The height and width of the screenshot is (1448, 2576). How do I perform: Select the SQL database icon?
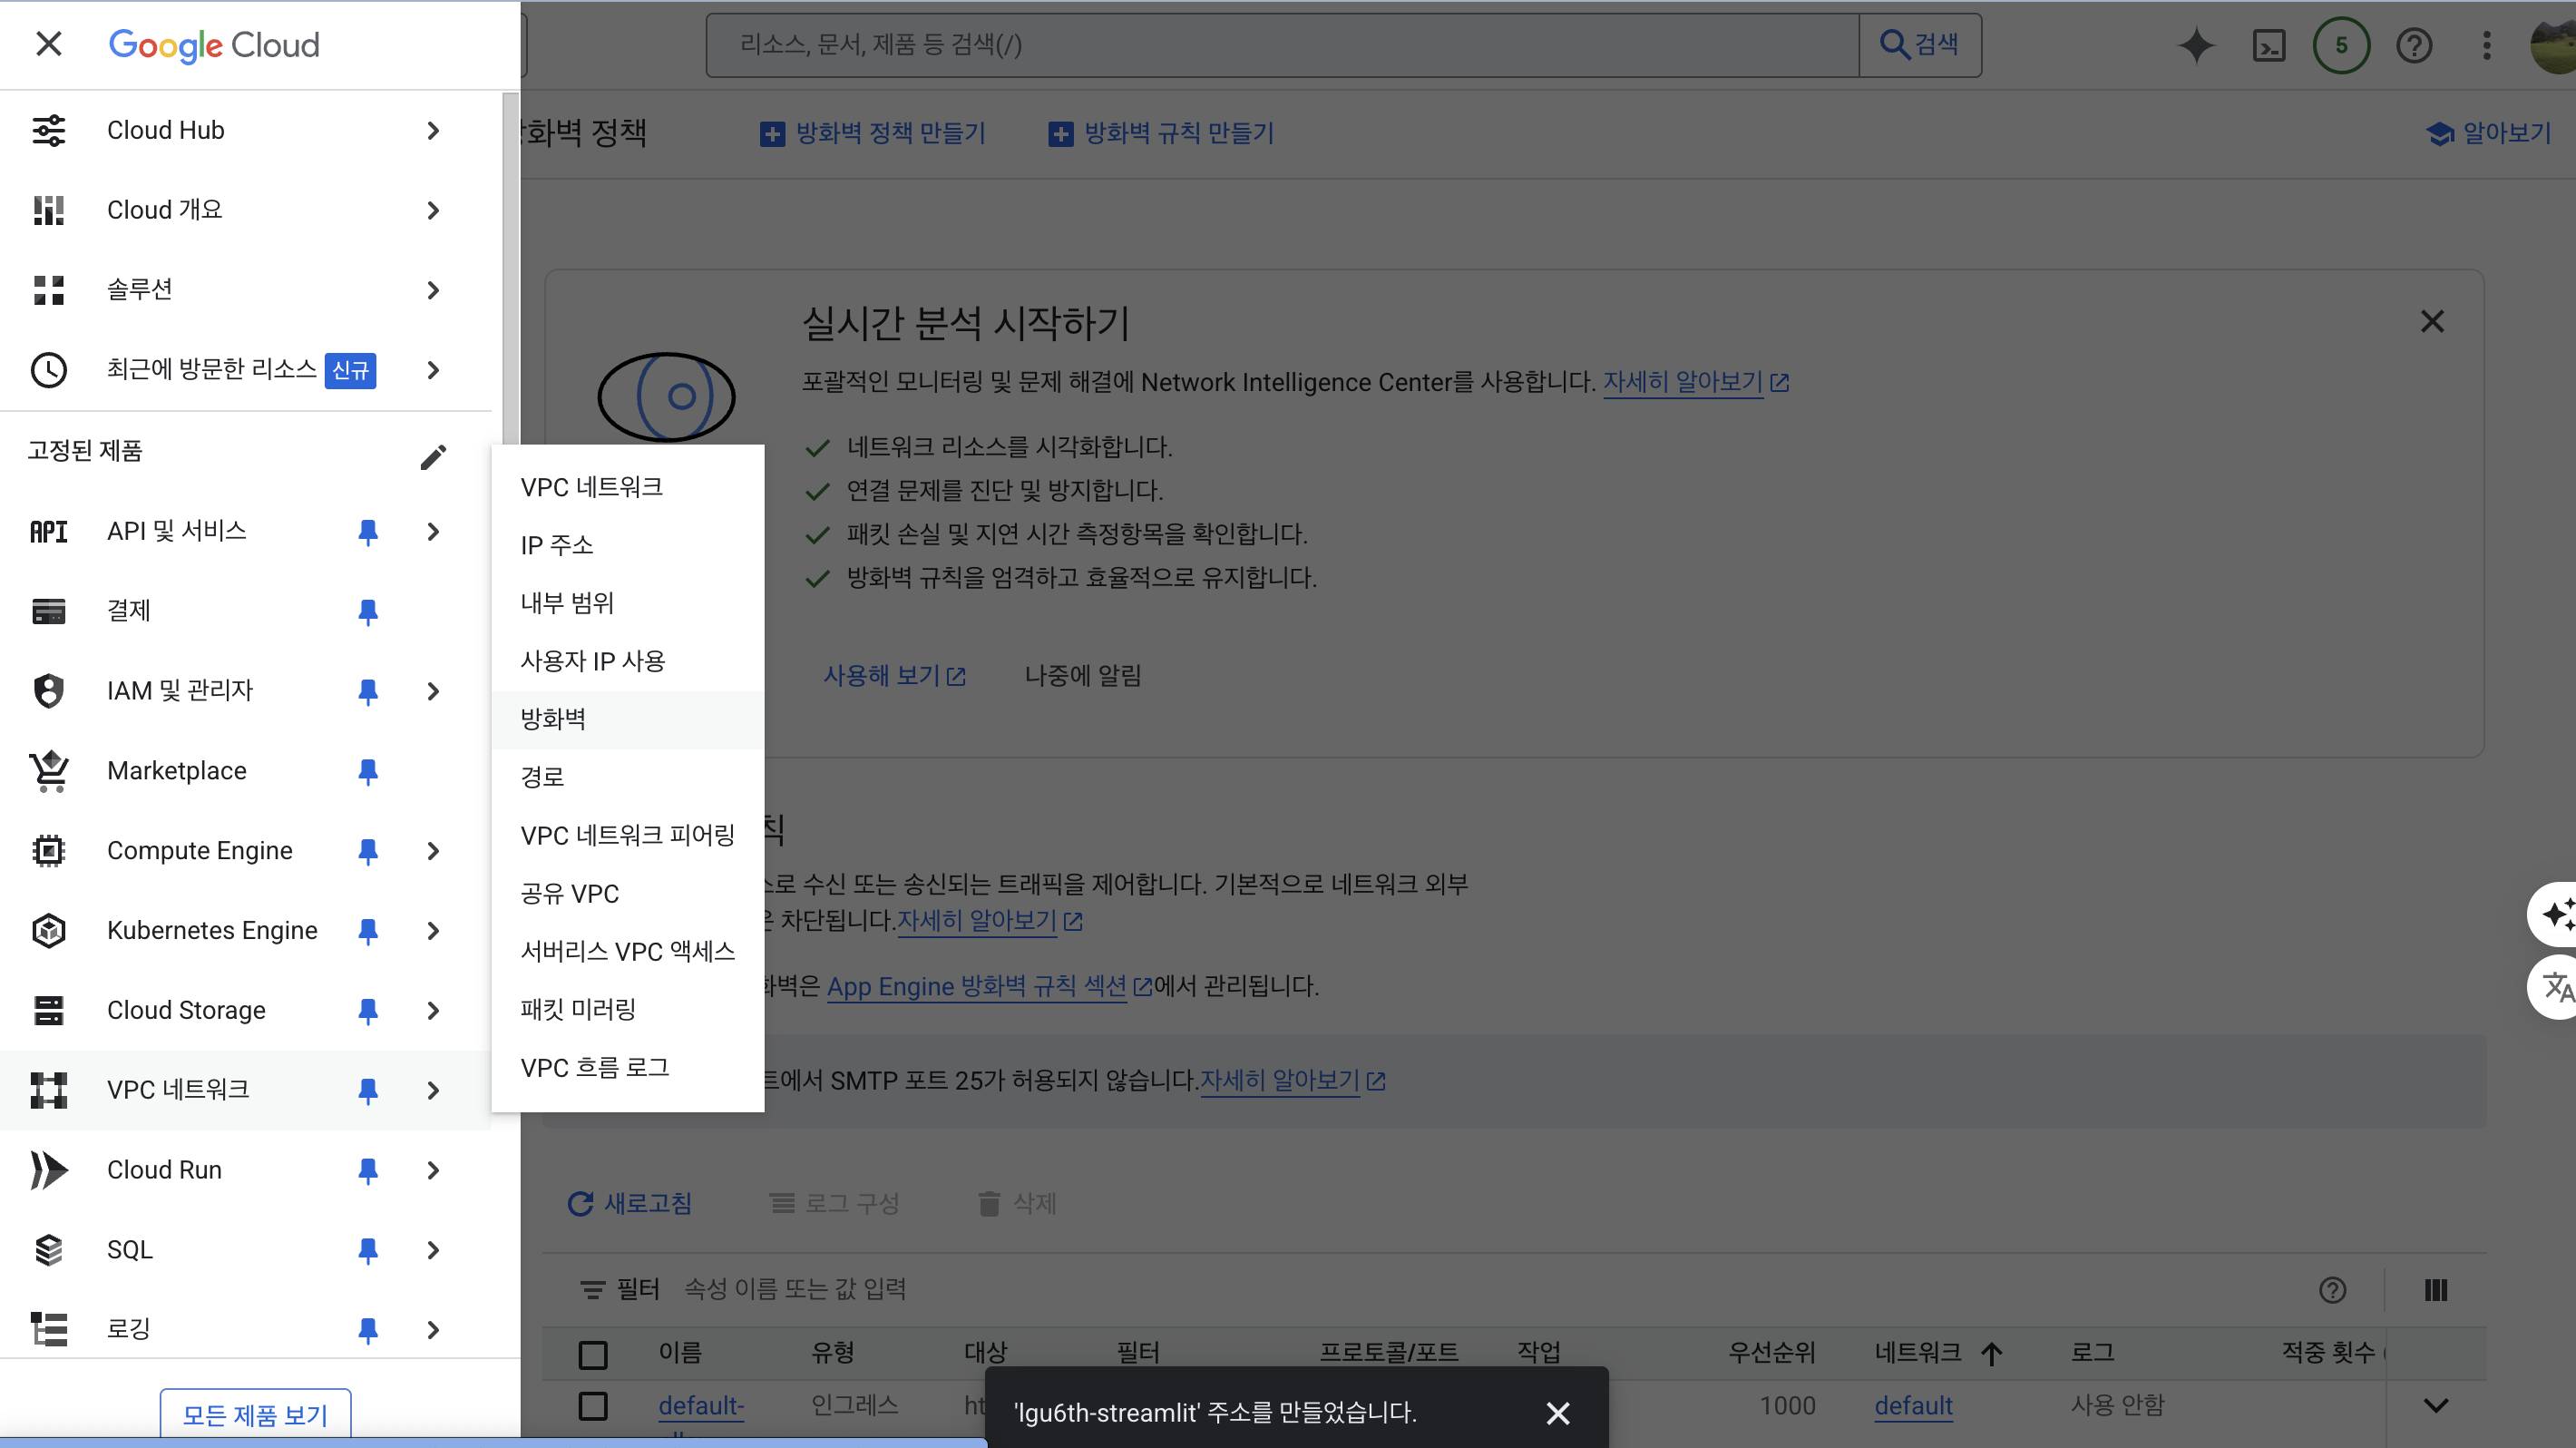click(x=48, y=1250)
